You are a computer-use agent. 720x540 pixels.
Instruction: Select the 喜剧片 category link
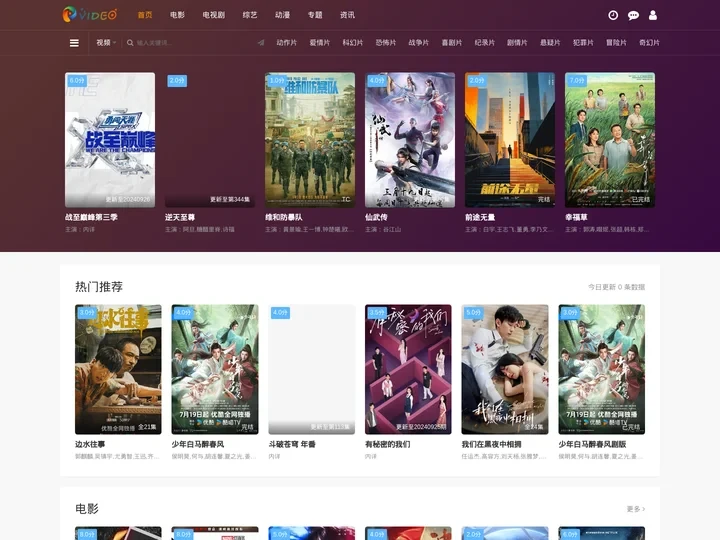(x=452, y=43)
